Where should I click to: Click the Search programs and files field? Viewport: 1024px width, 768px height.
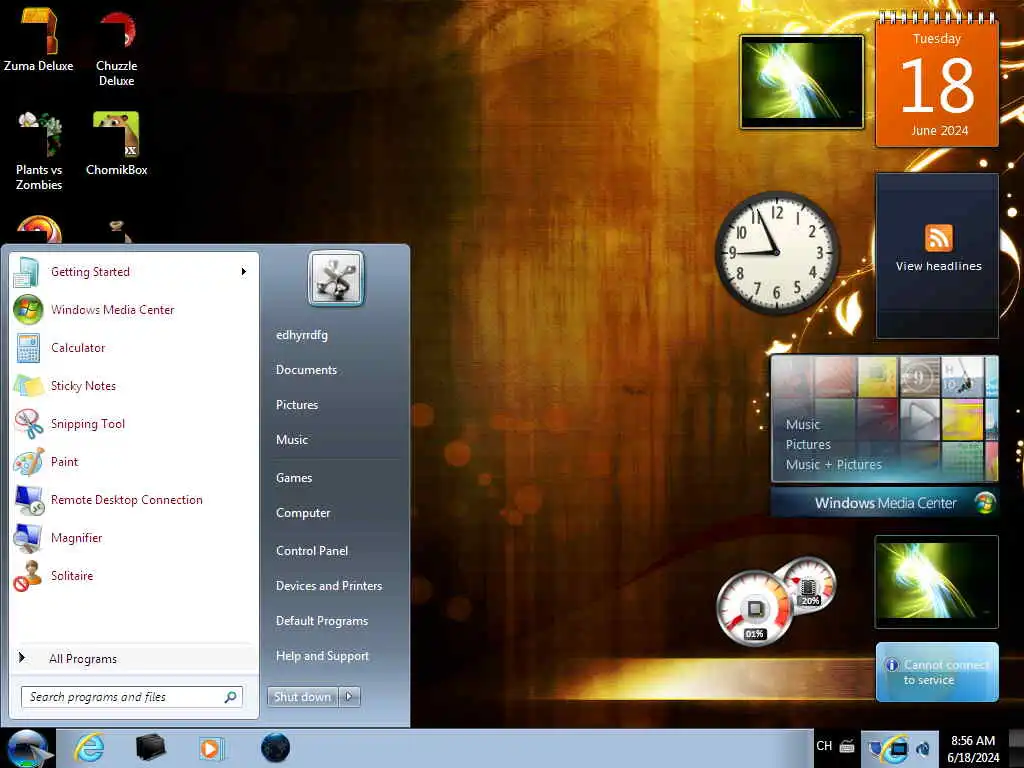tap(132, 697)
